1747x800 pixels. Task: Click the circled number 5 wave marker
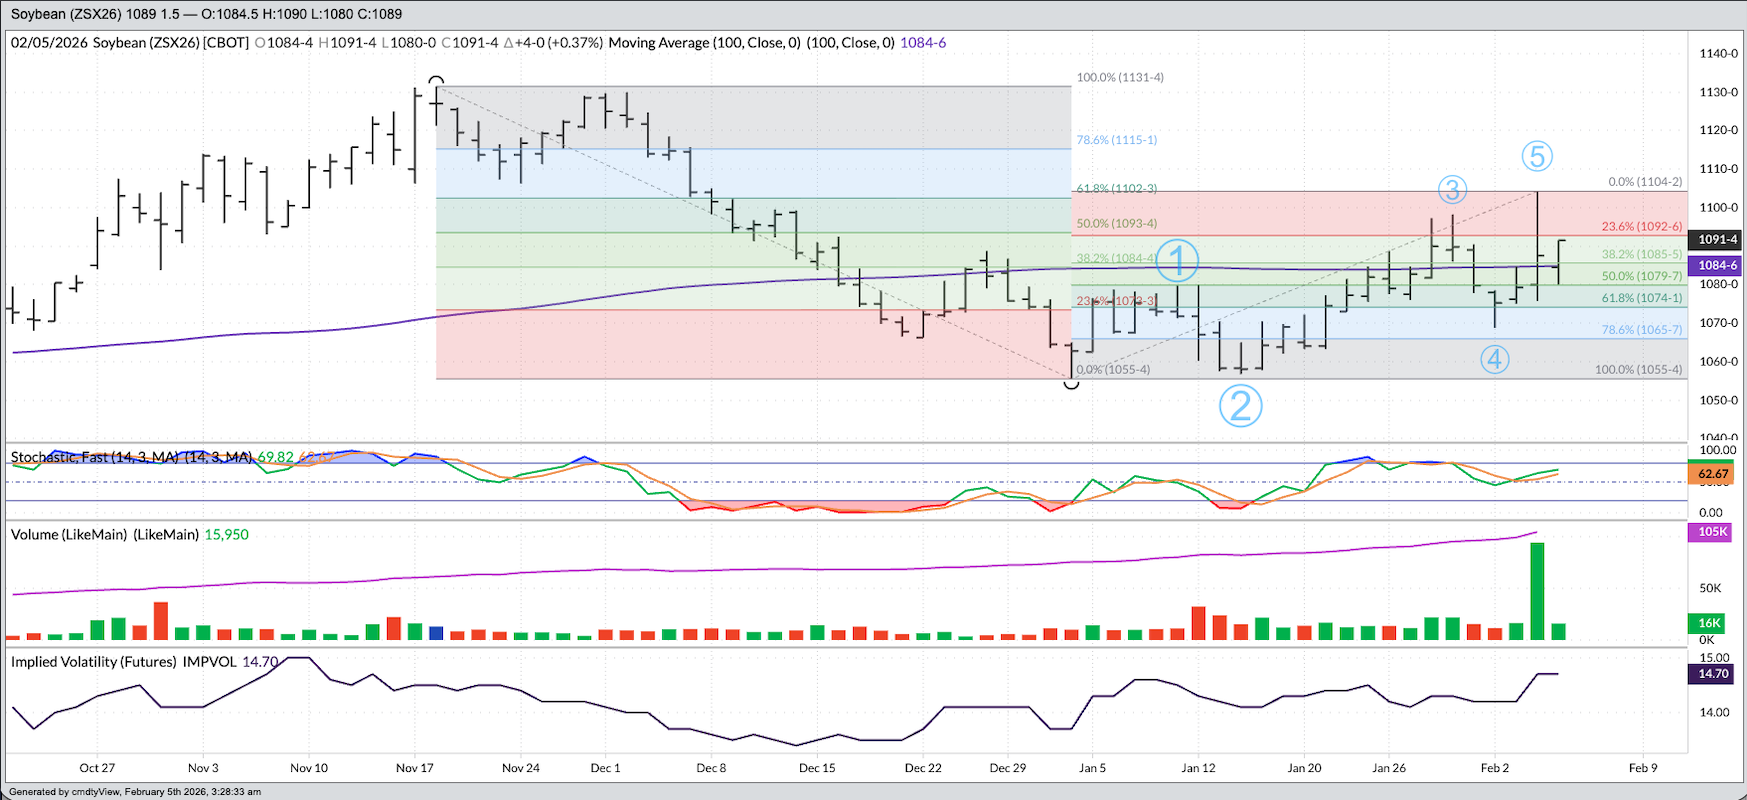(1536, 156)
